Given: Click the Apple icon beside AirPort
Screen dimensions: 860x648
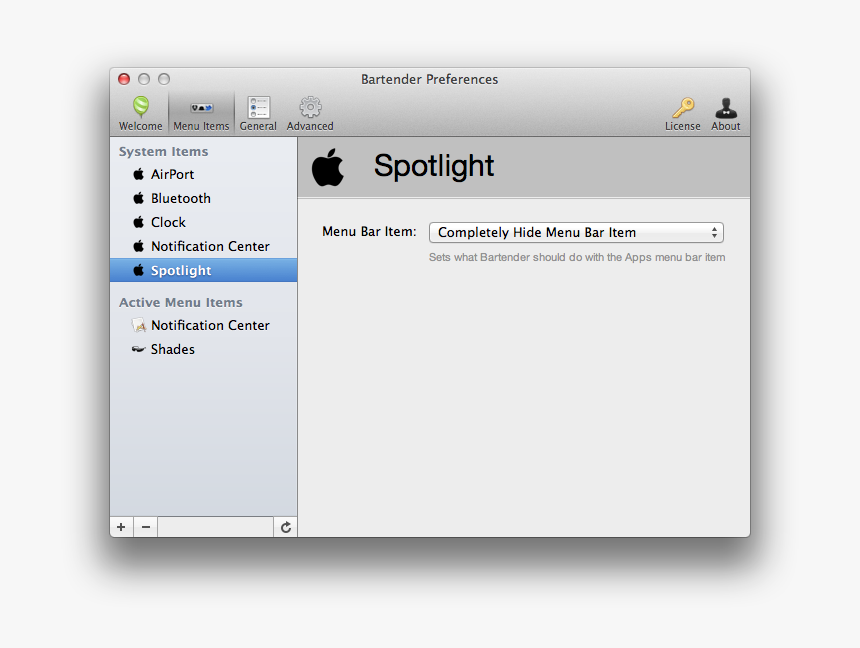Looking at the screenshot, I should 139,174.
